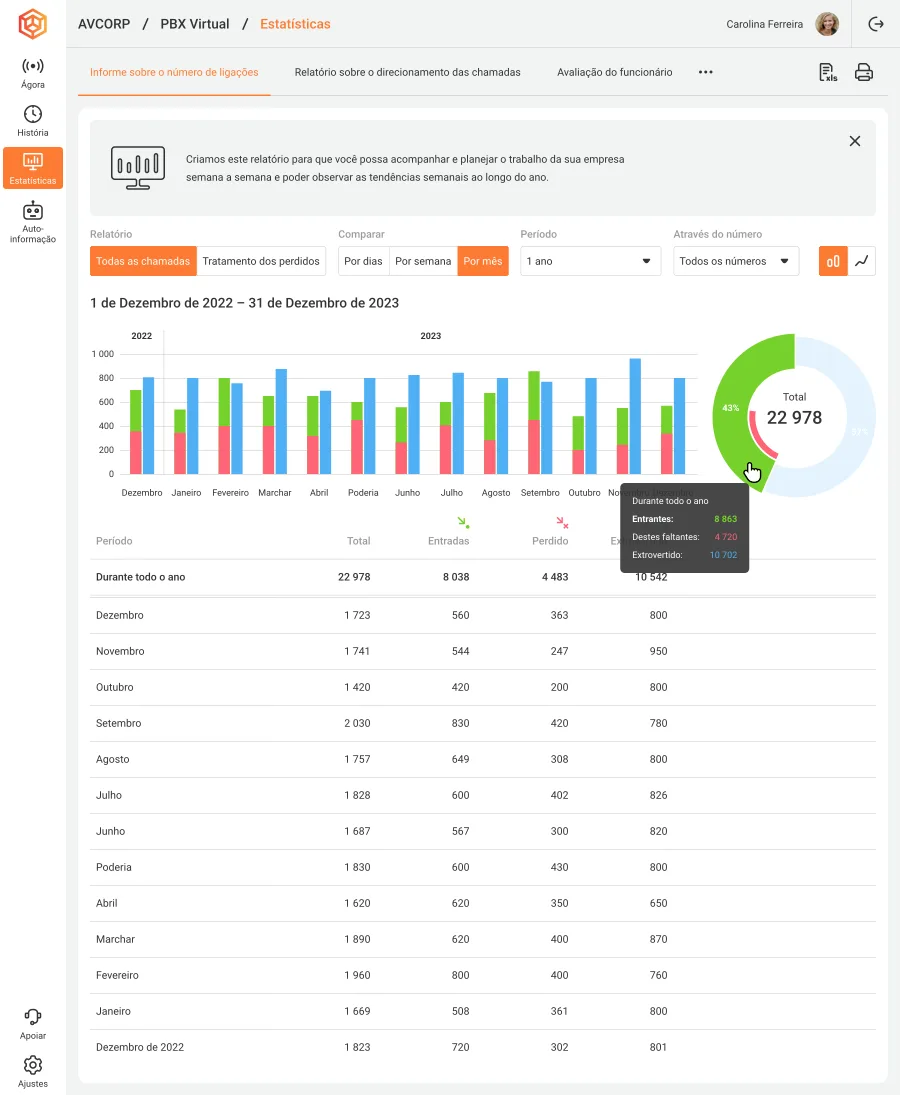
Task: Close the report info banner
Action: pyautogui.click(x=855, y=141)
